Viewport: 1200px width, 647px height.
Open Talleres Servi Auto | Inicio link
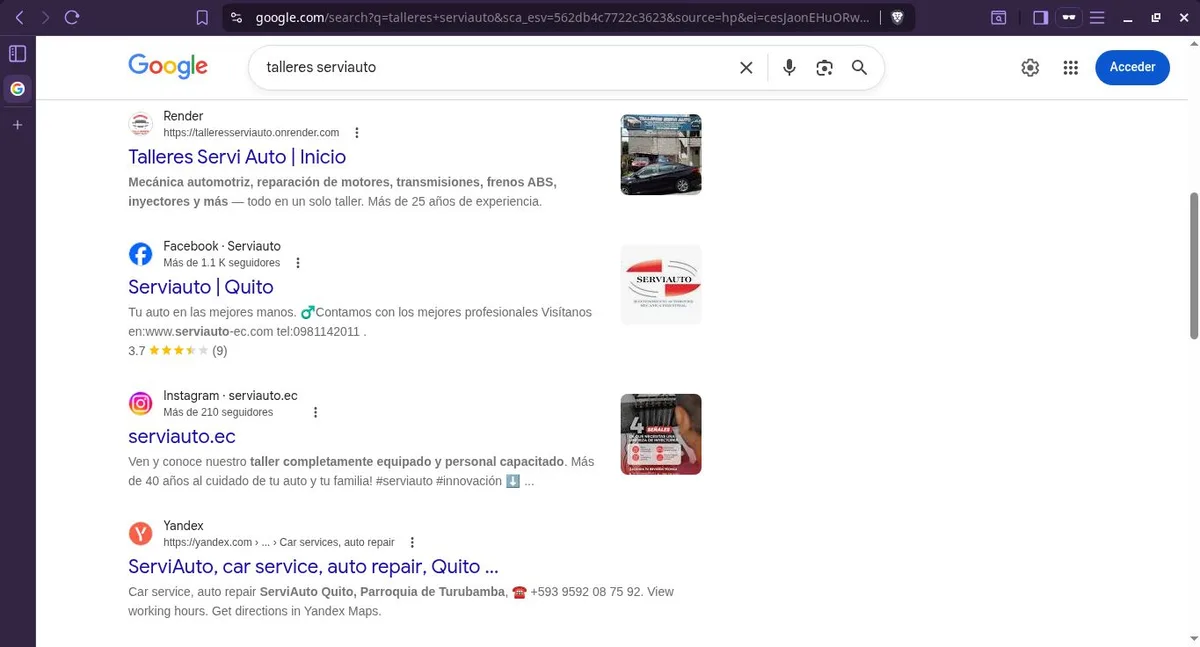237,157
